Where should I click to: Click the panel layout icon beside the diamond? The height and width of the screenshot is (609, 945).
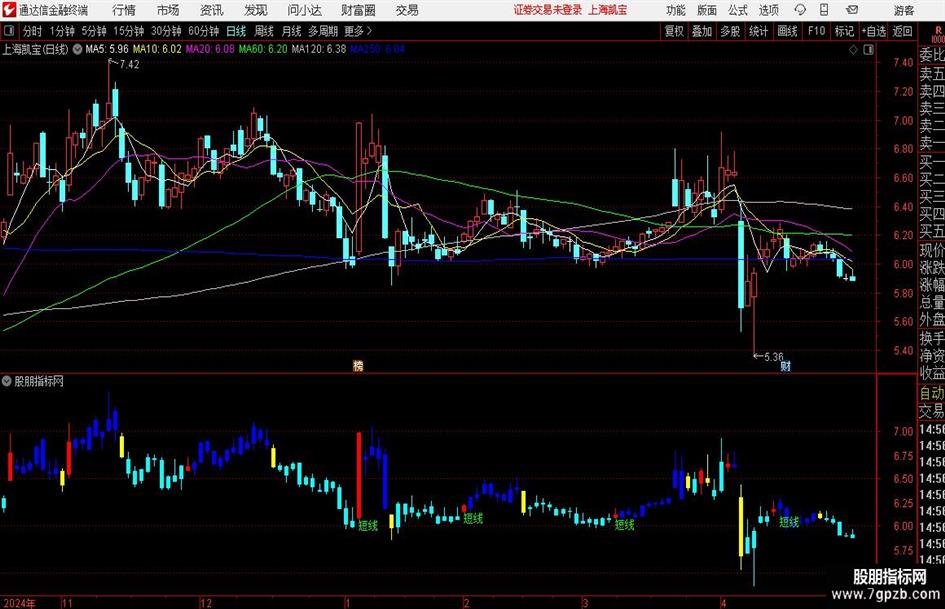[868, 49]
